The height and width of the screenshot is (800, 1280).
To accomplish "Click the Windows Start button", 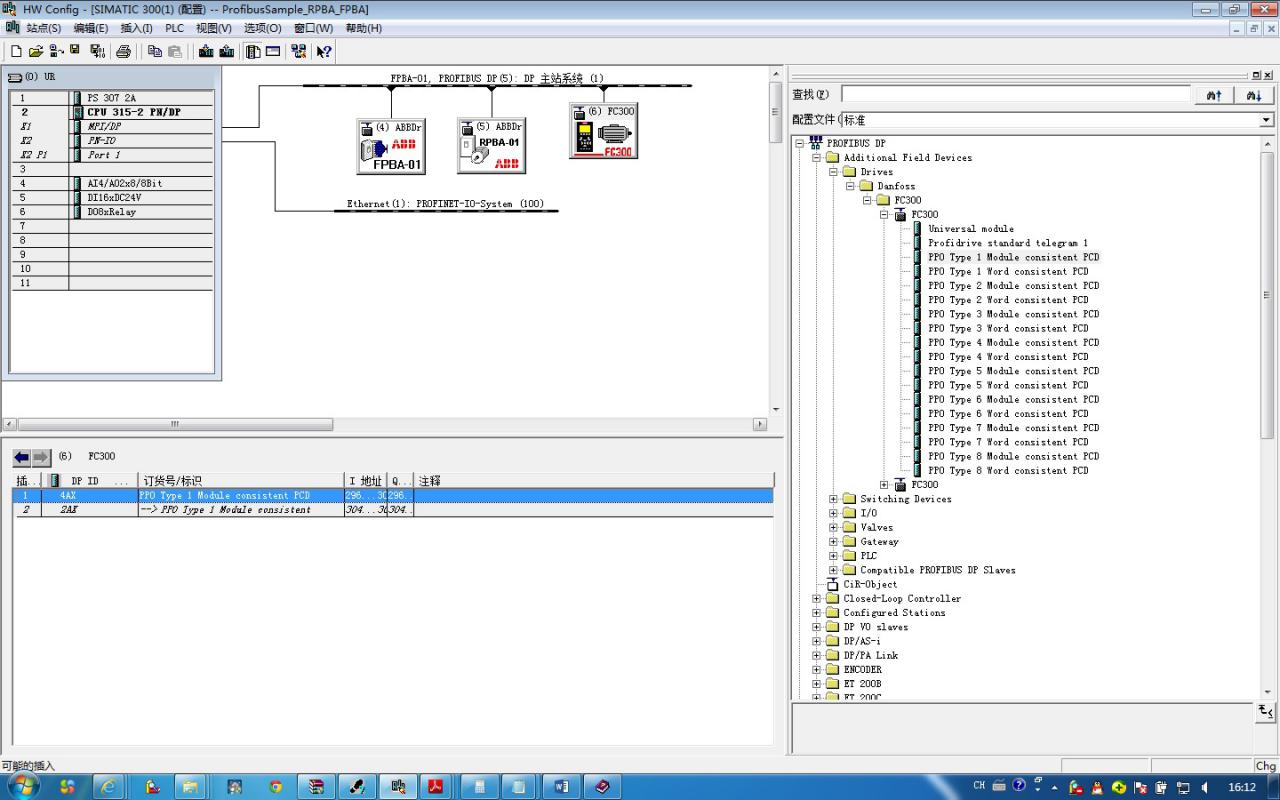I will [22, 786].
